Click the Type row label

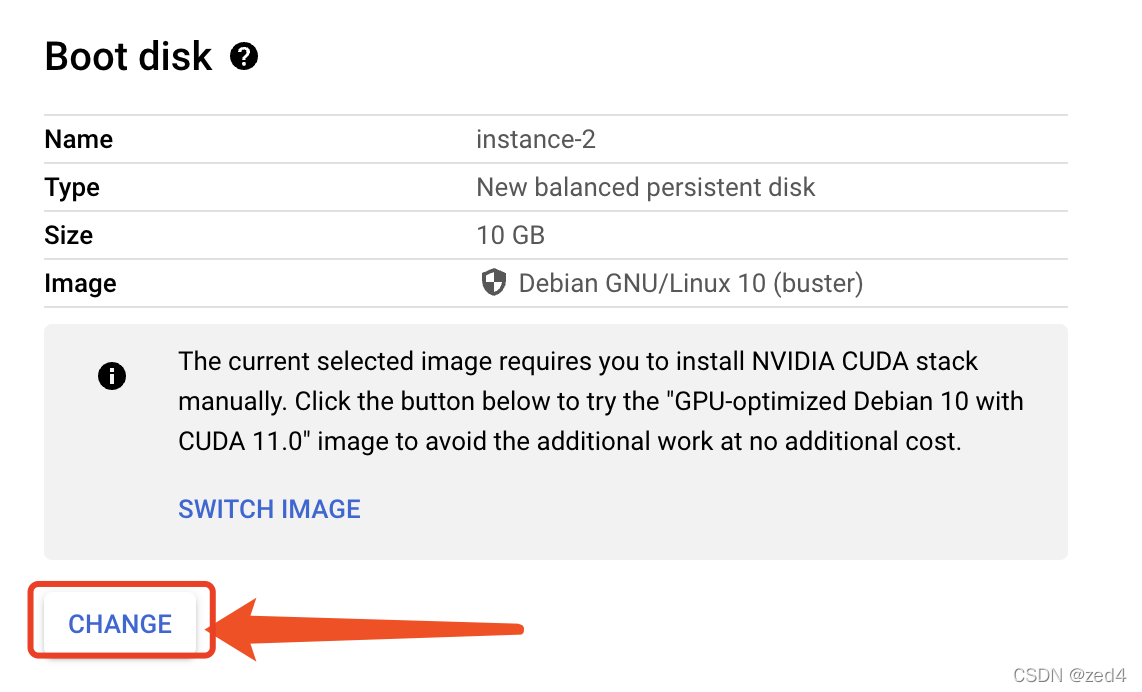pyautogui.click(x=72, y=188)
